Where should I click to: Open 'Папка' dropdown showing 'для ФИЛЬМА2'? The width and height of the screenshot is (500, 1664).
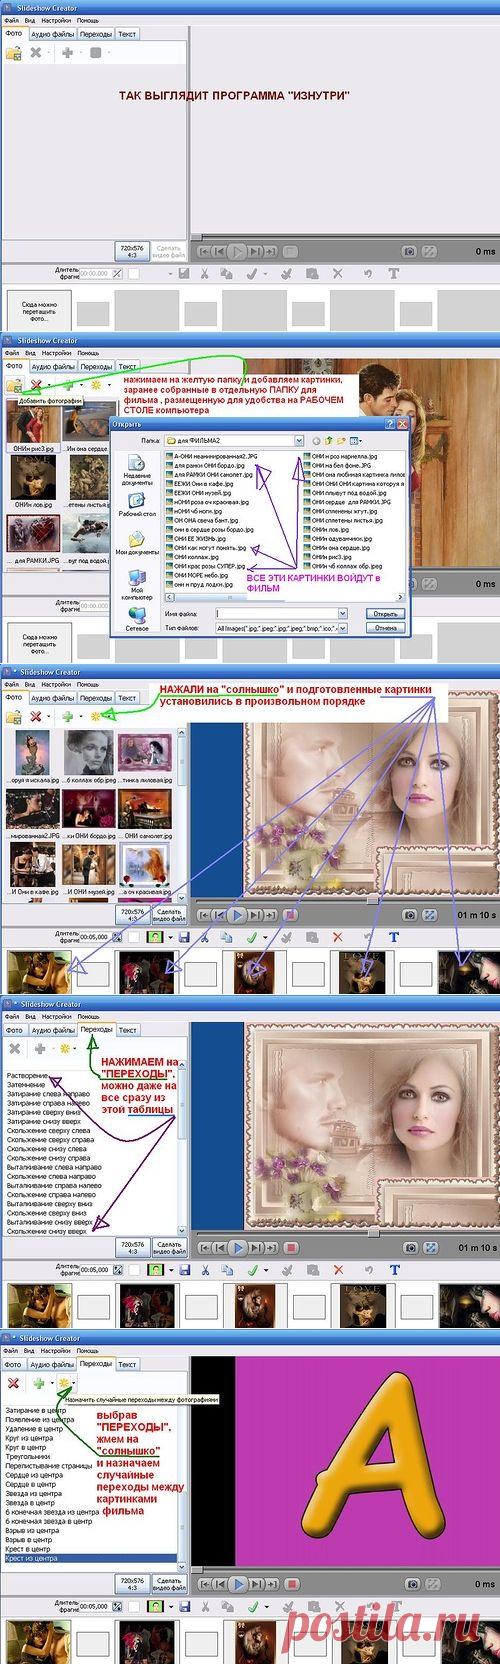298,439
